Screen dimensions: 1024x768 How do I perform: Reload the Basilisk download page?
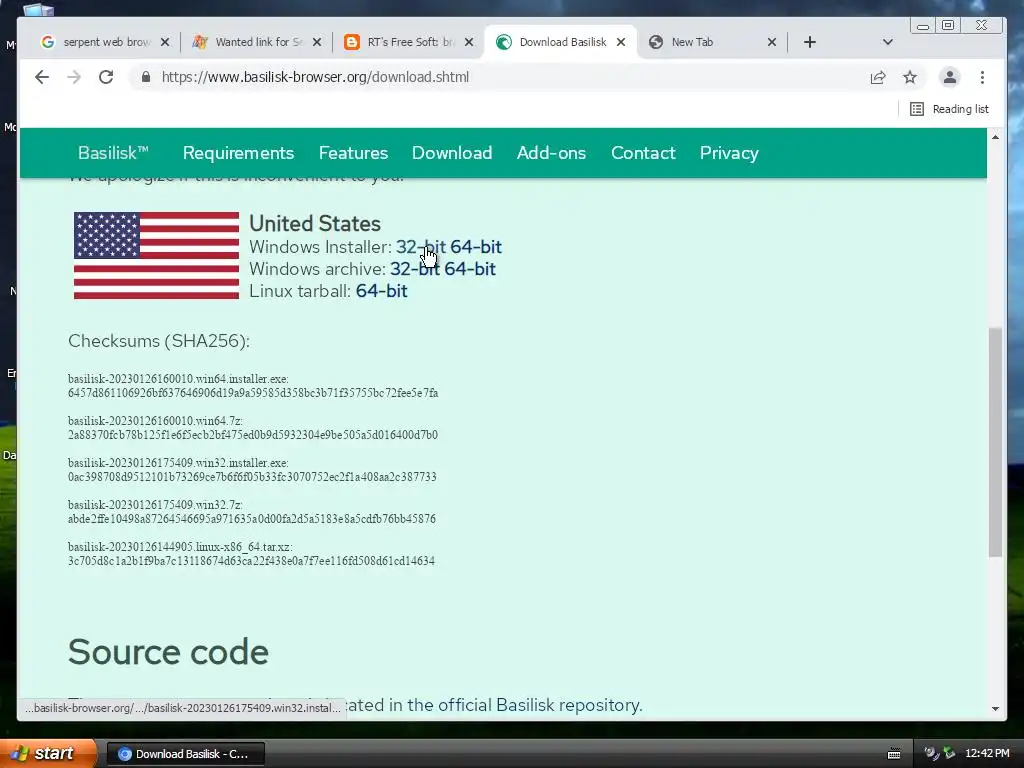106,77
